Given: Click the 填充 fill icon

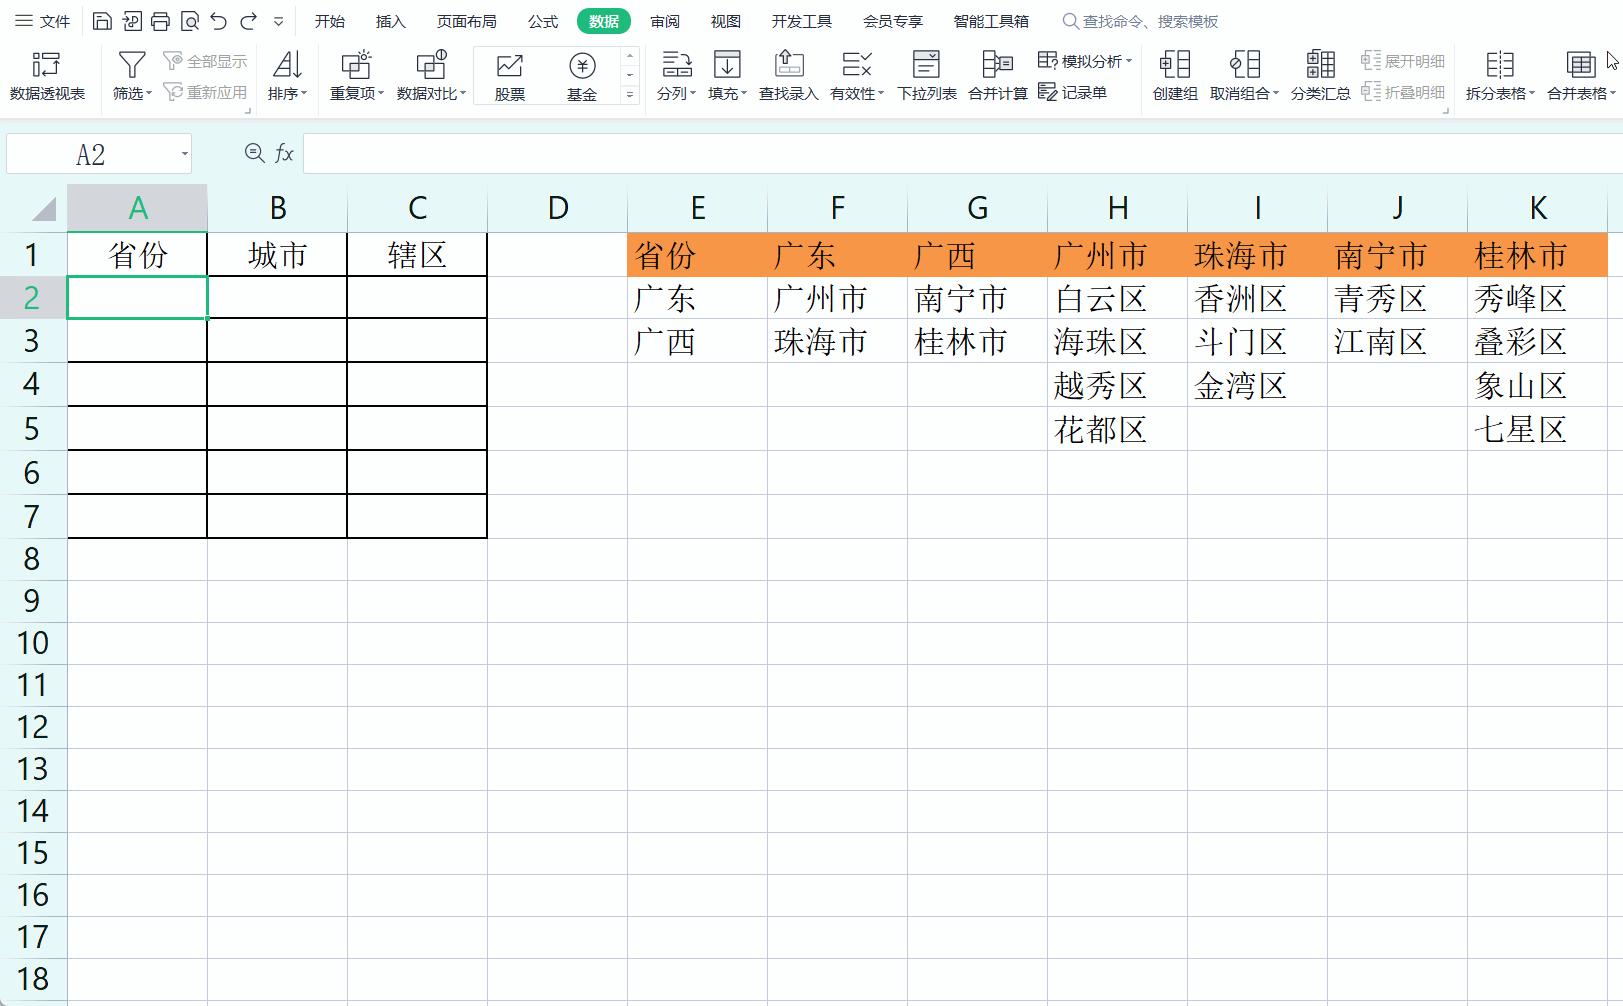Looking at the screenshot, I should click(727, 65).
